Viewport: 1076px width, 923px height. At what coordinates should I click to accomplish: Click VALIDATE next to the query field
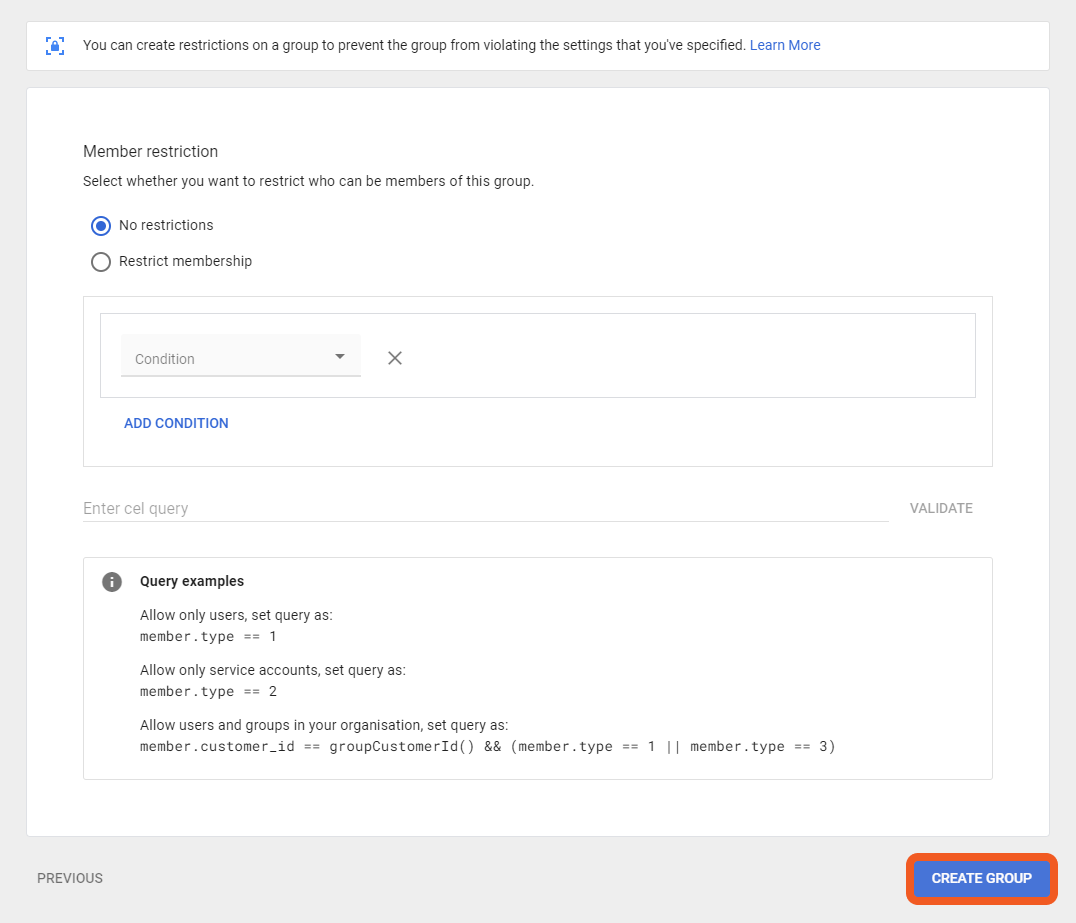point(941,508)
